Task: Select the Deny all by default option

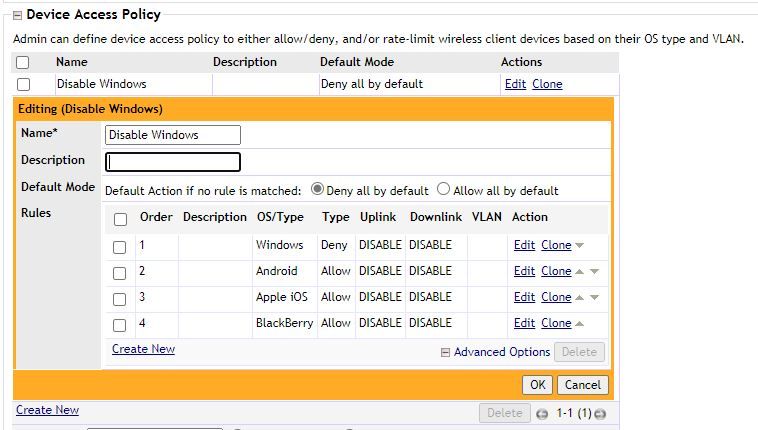Action: coord(317,189)
